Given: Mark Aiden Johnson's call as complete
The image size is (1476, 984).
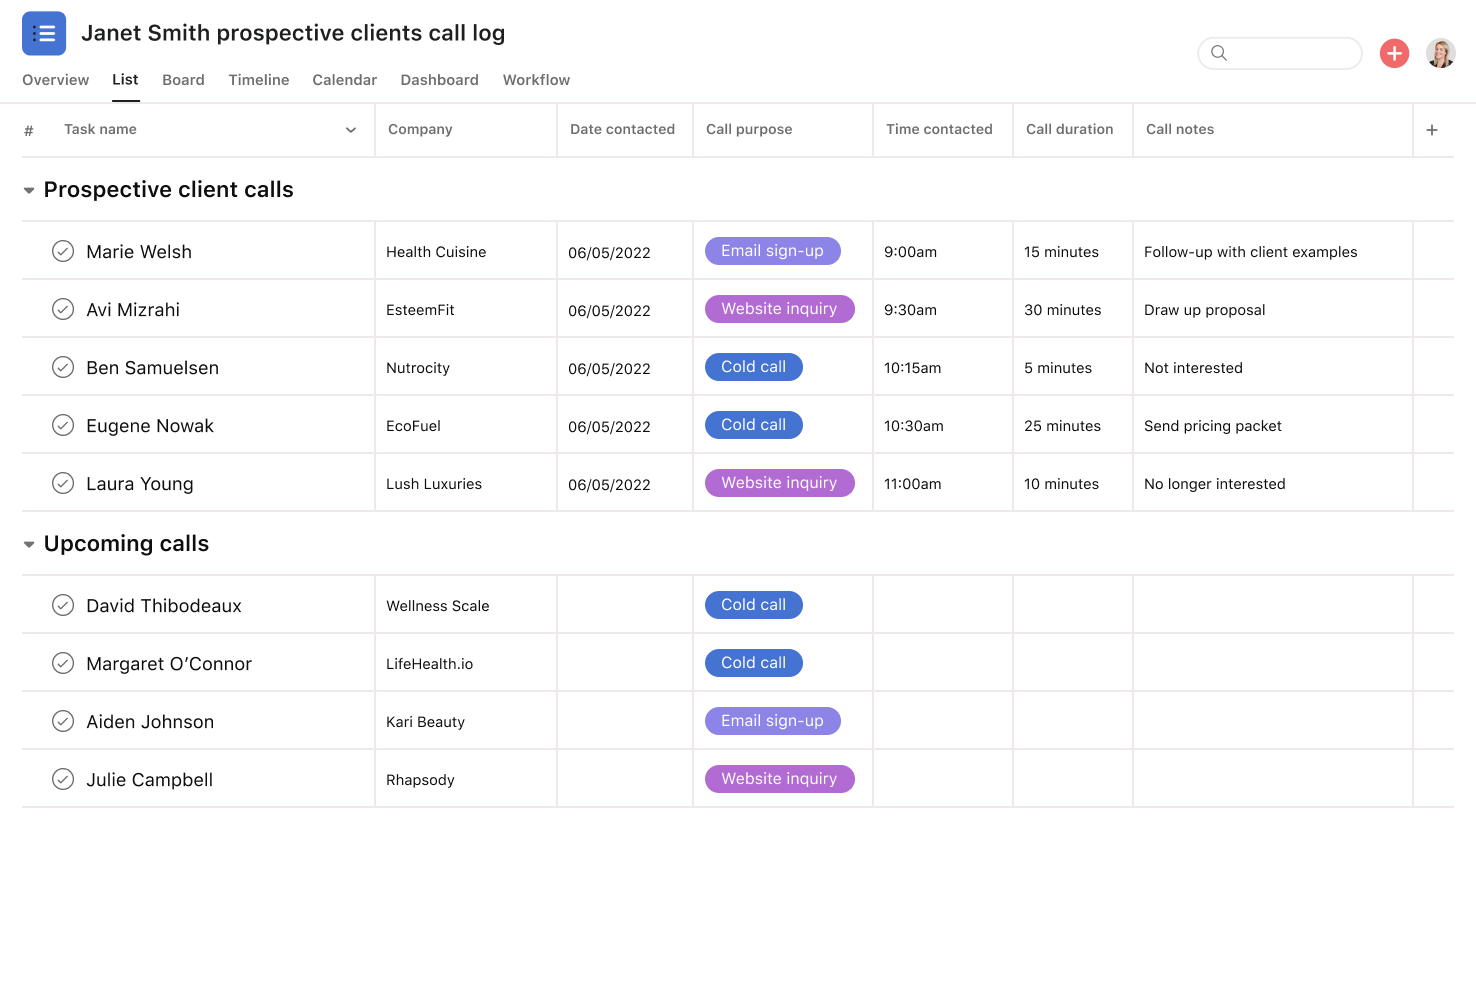Looking at the screenshot, I should click(x=63, y=720).
